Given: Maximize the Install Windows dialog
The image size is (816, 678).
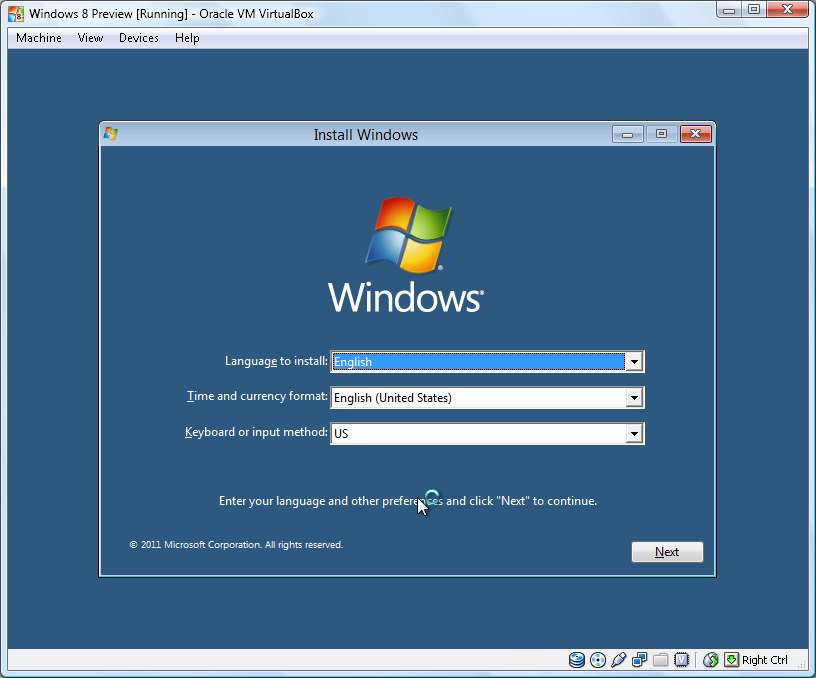Looking at the screenshot, I should coord(661,134).
